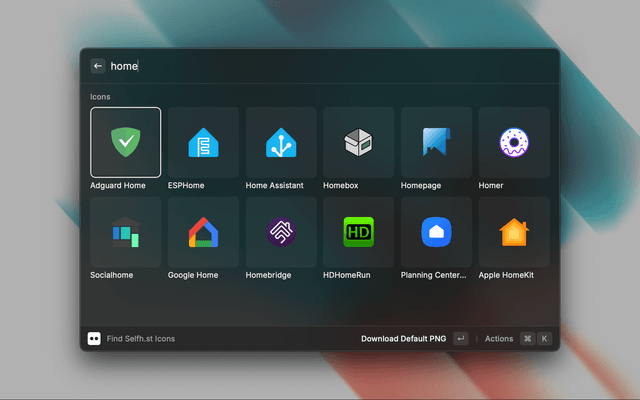The image size is (640, 400).
Task: Select the Homebridge icon
Action: pyautogui.click(x=281, y=232)
